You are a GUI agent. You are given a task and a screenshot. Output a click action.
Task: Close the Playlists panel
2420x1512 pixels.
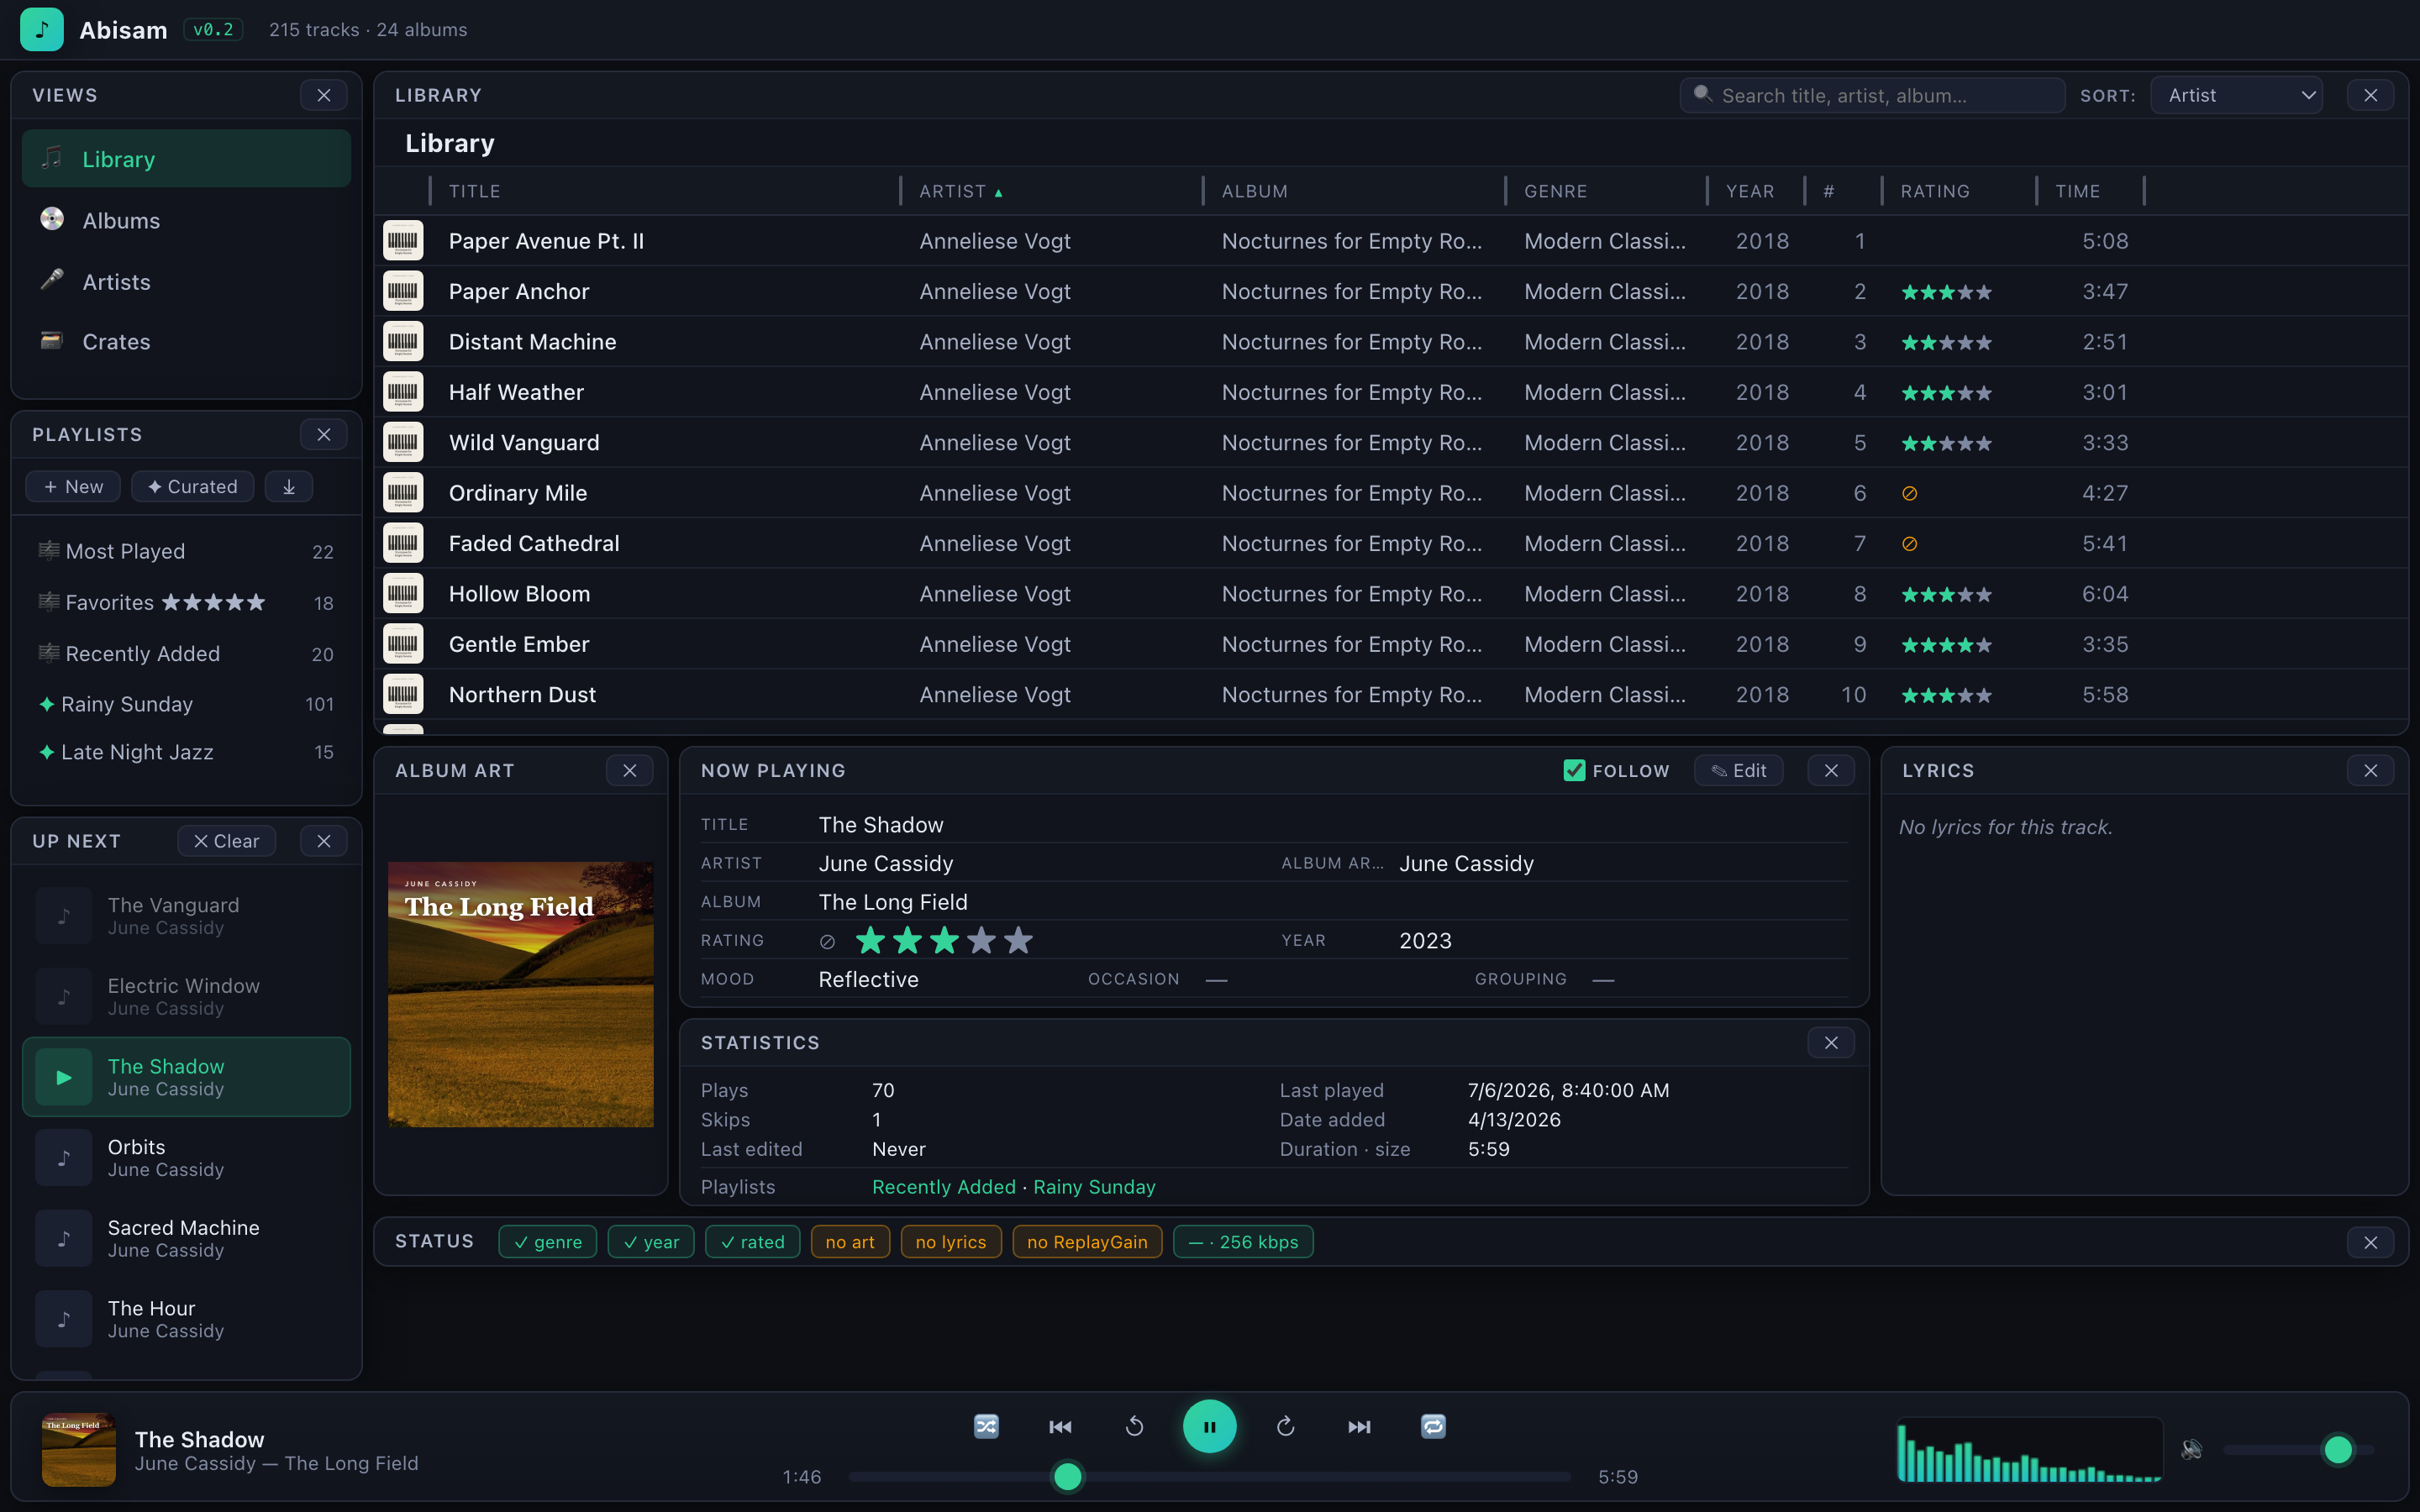tap(324, 434)
